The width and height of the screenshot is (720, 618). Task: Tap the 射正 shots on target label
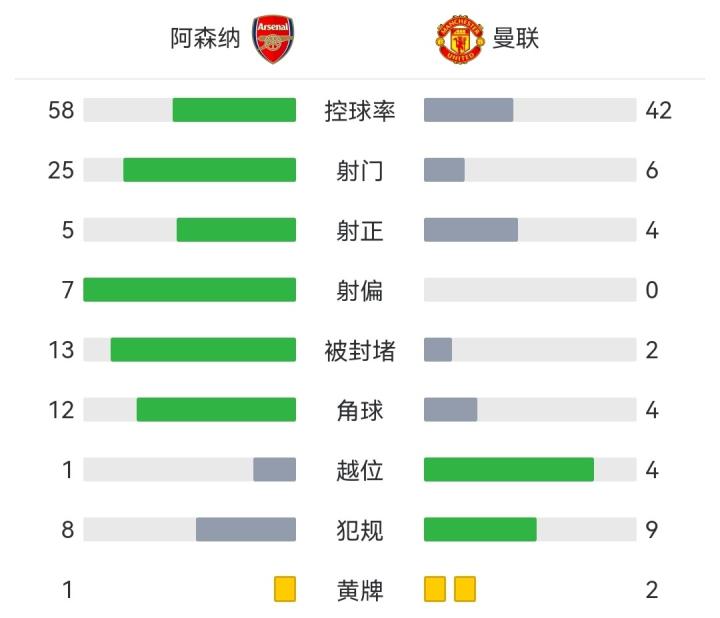click(x=360, y=231)
